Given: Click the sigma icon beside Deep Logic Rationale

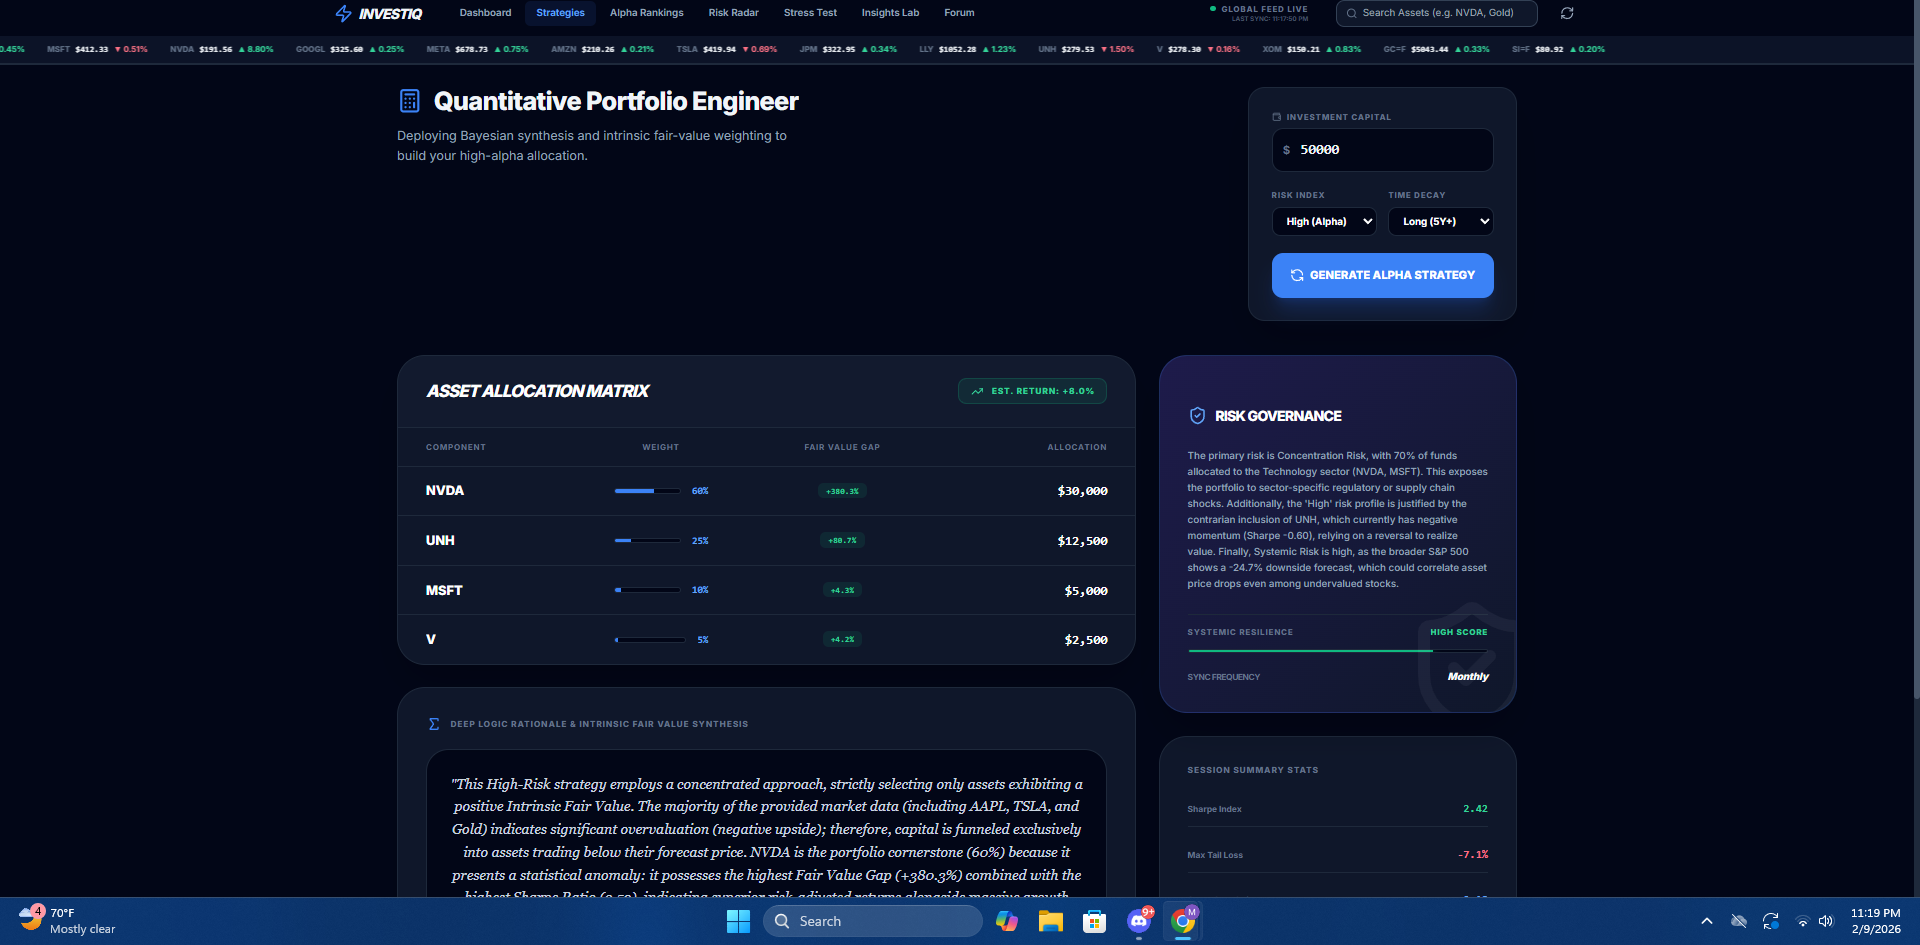Looking at the screenshot, I should 434,724.
